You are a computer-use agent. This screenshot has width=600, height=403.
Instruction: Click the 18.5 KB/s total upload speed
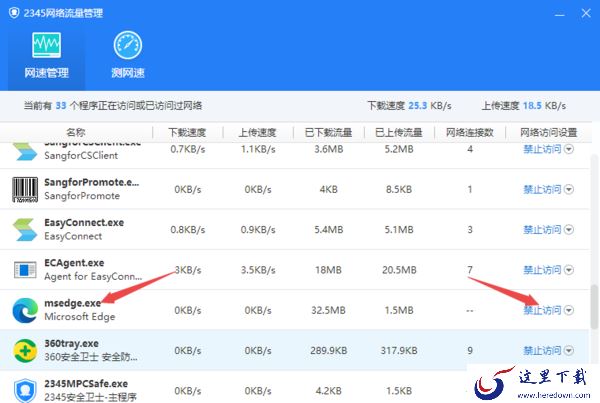tap(544, 105)
